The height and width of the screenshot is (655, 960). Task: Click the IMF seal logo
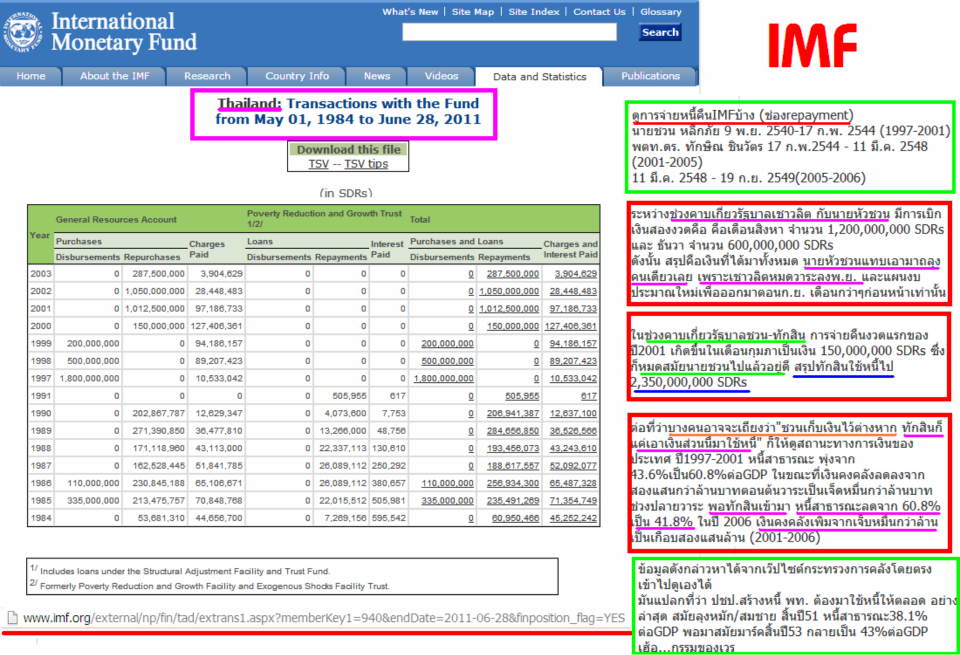coord(23,32)
